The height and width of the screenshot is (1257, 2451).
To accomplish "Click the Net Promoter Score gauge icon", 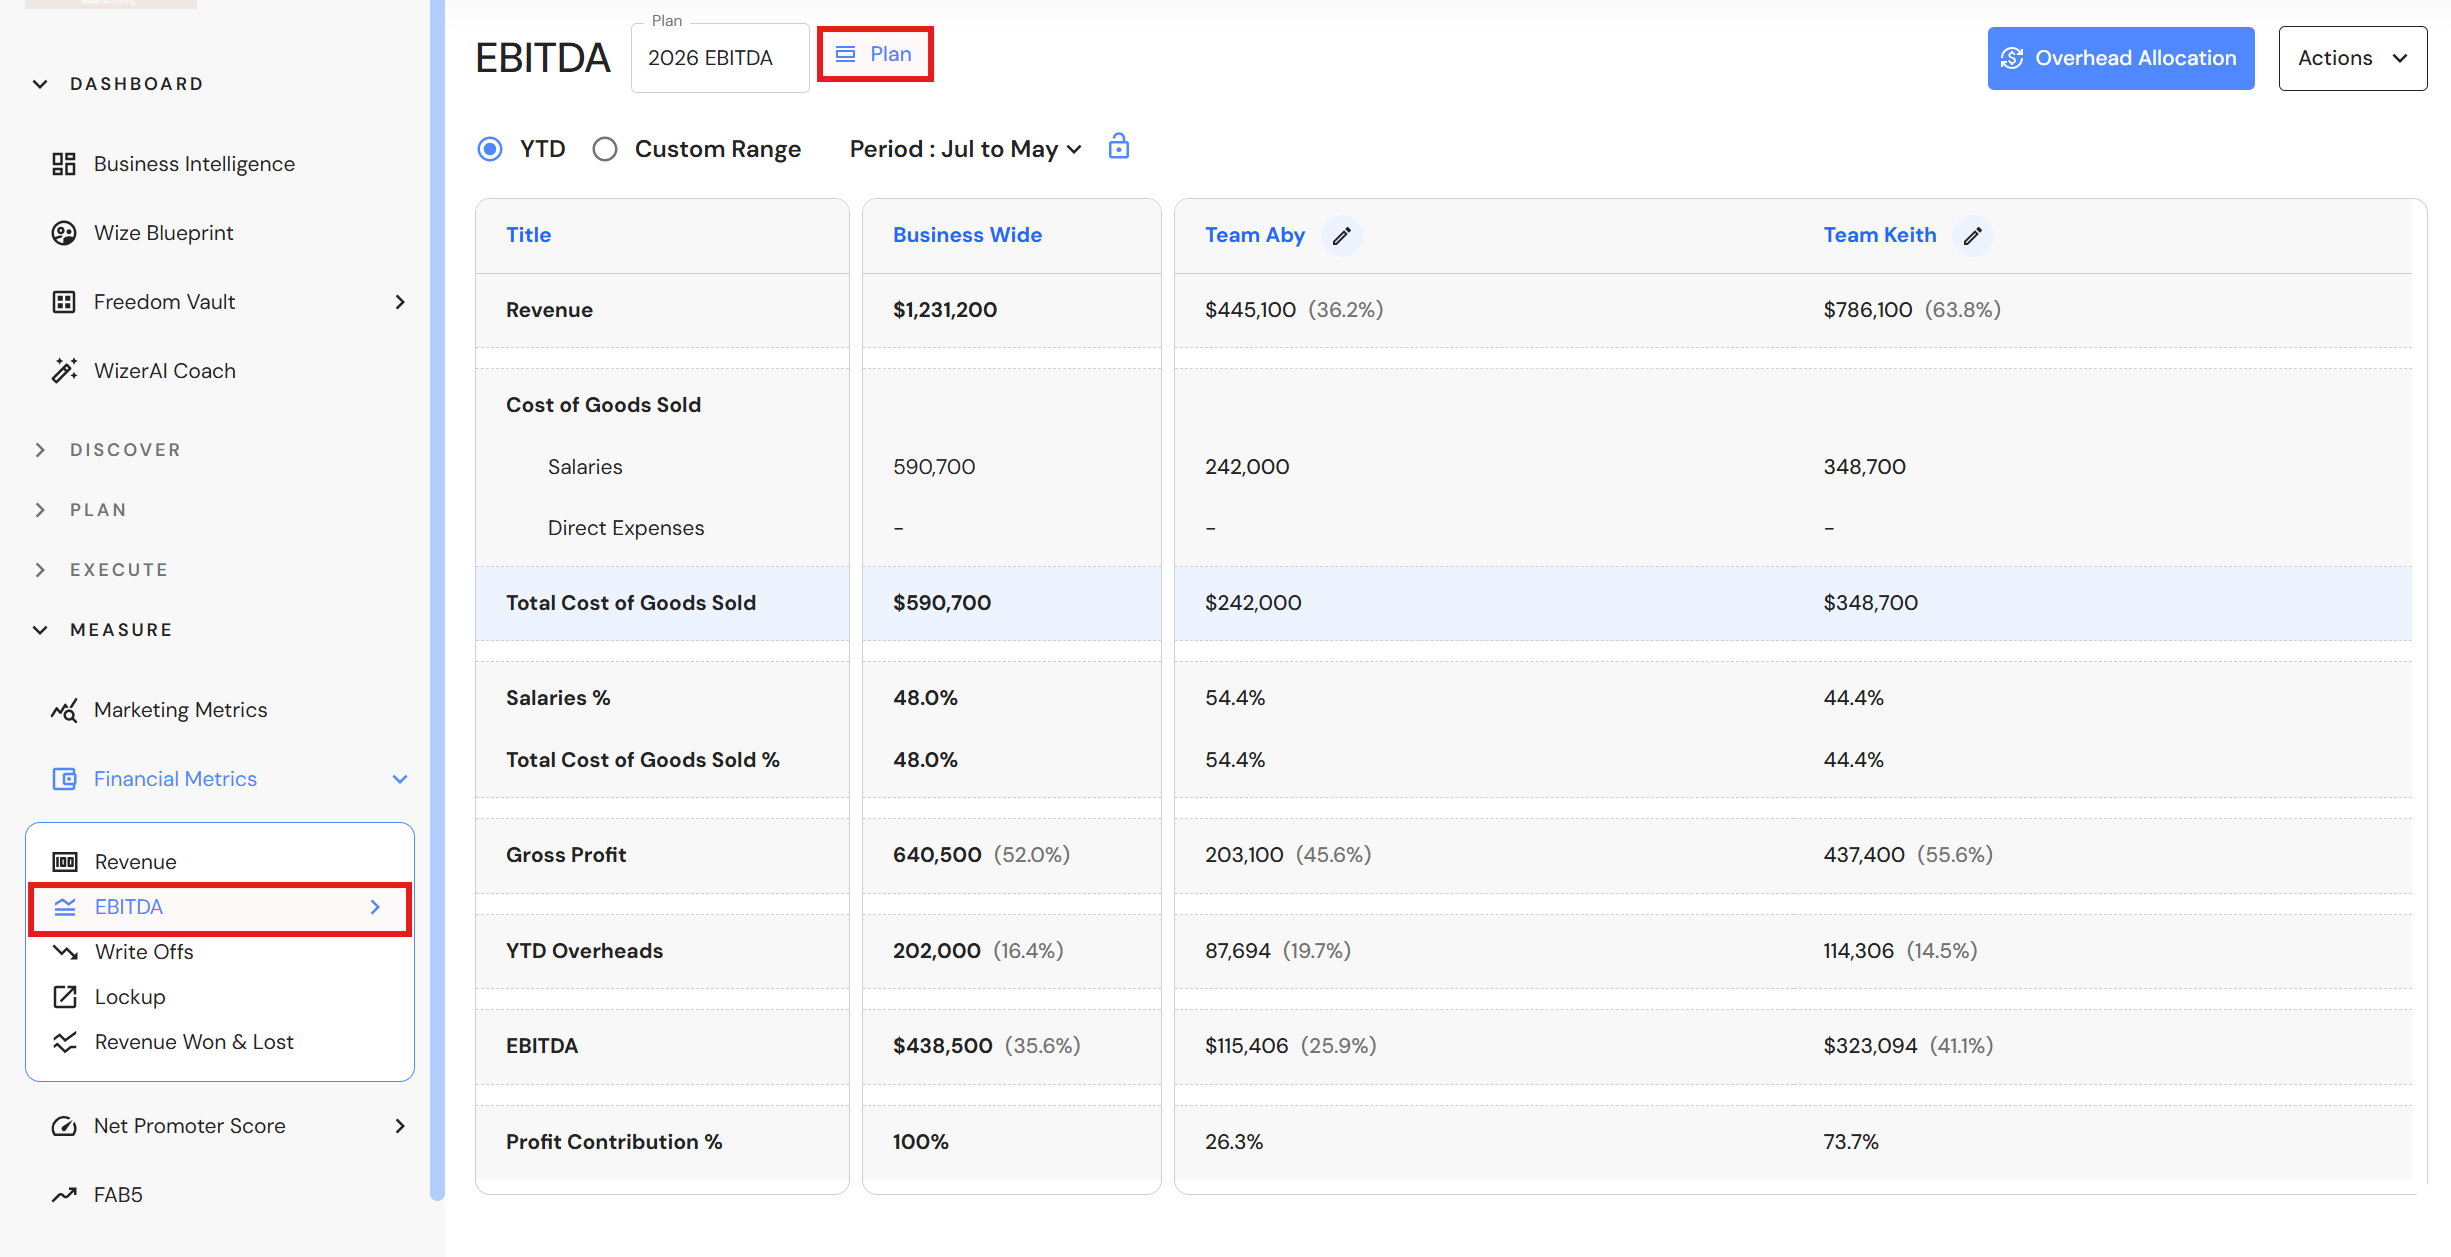I will click(x=64, y=1126).
